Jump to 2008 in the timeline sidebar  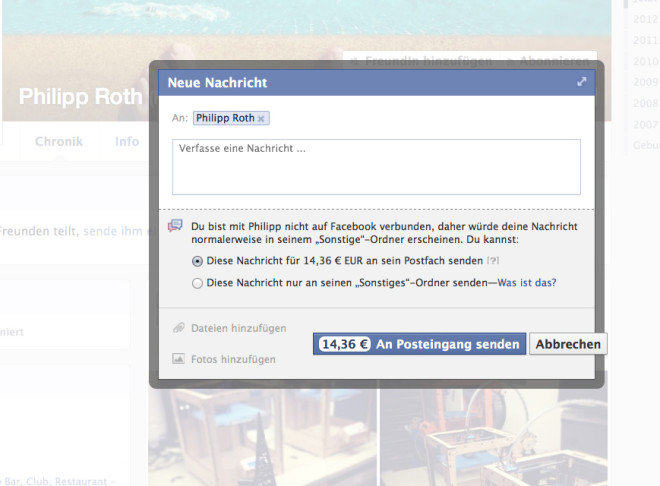click(646, 103)
